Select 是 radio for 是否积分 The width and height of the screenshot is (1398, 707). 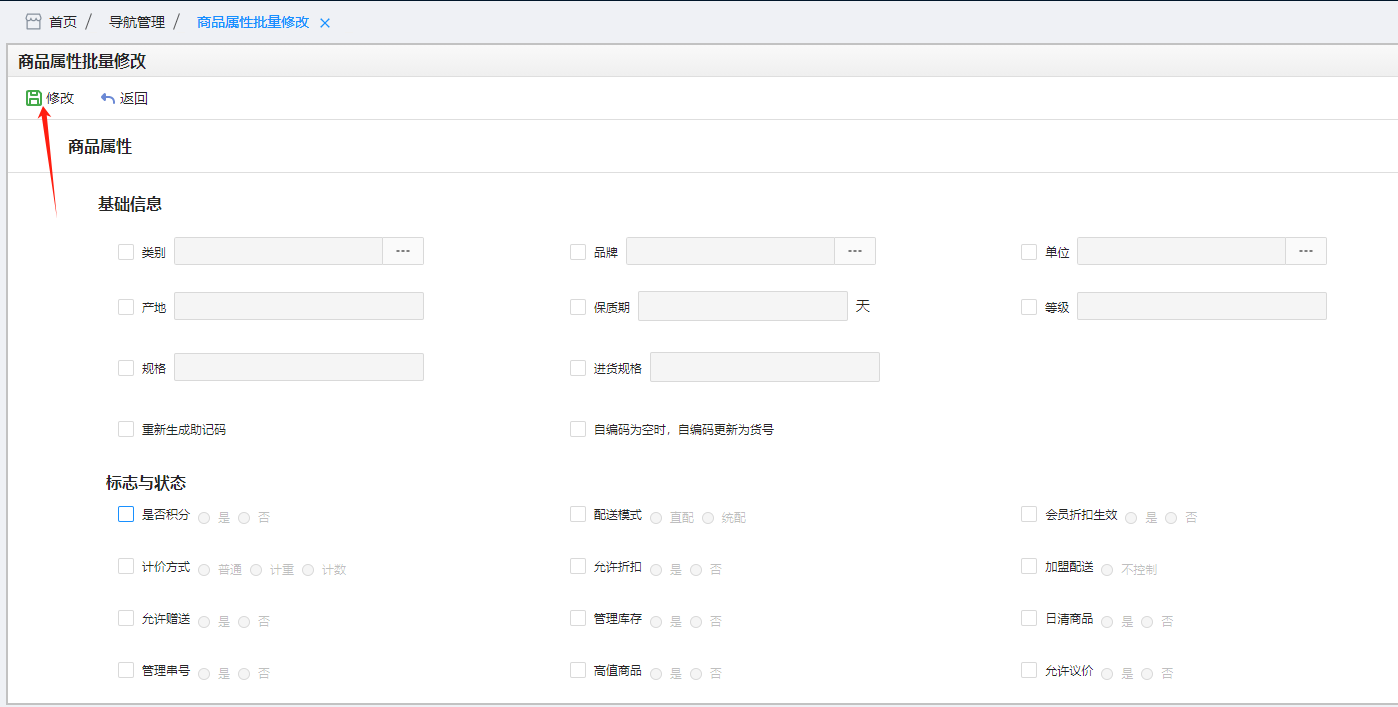[x=204, y=518]
